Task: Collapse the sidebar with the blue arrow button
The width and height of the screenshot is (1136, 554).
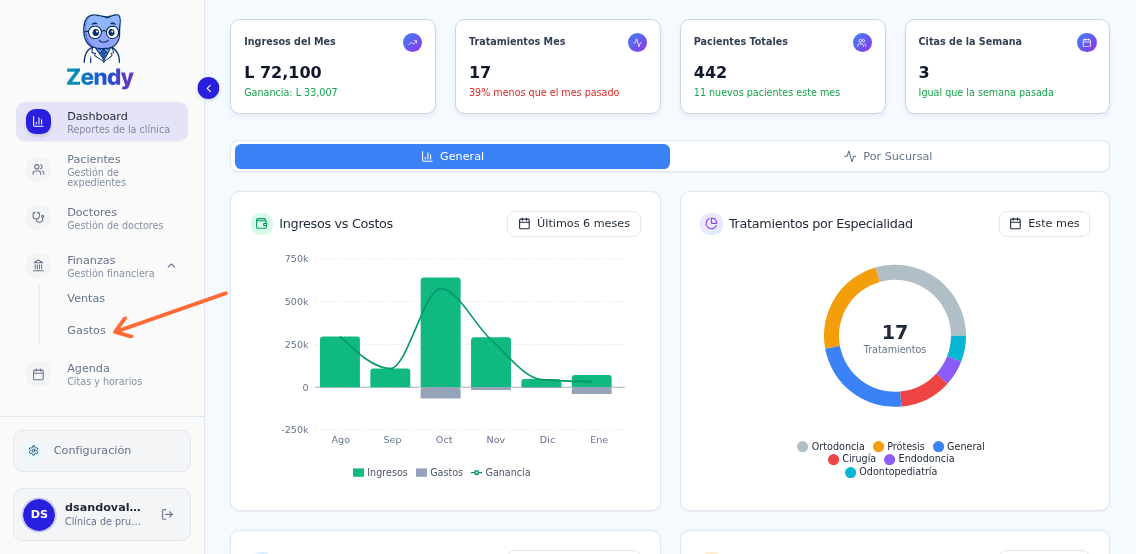Action: (x=208, y=88)
